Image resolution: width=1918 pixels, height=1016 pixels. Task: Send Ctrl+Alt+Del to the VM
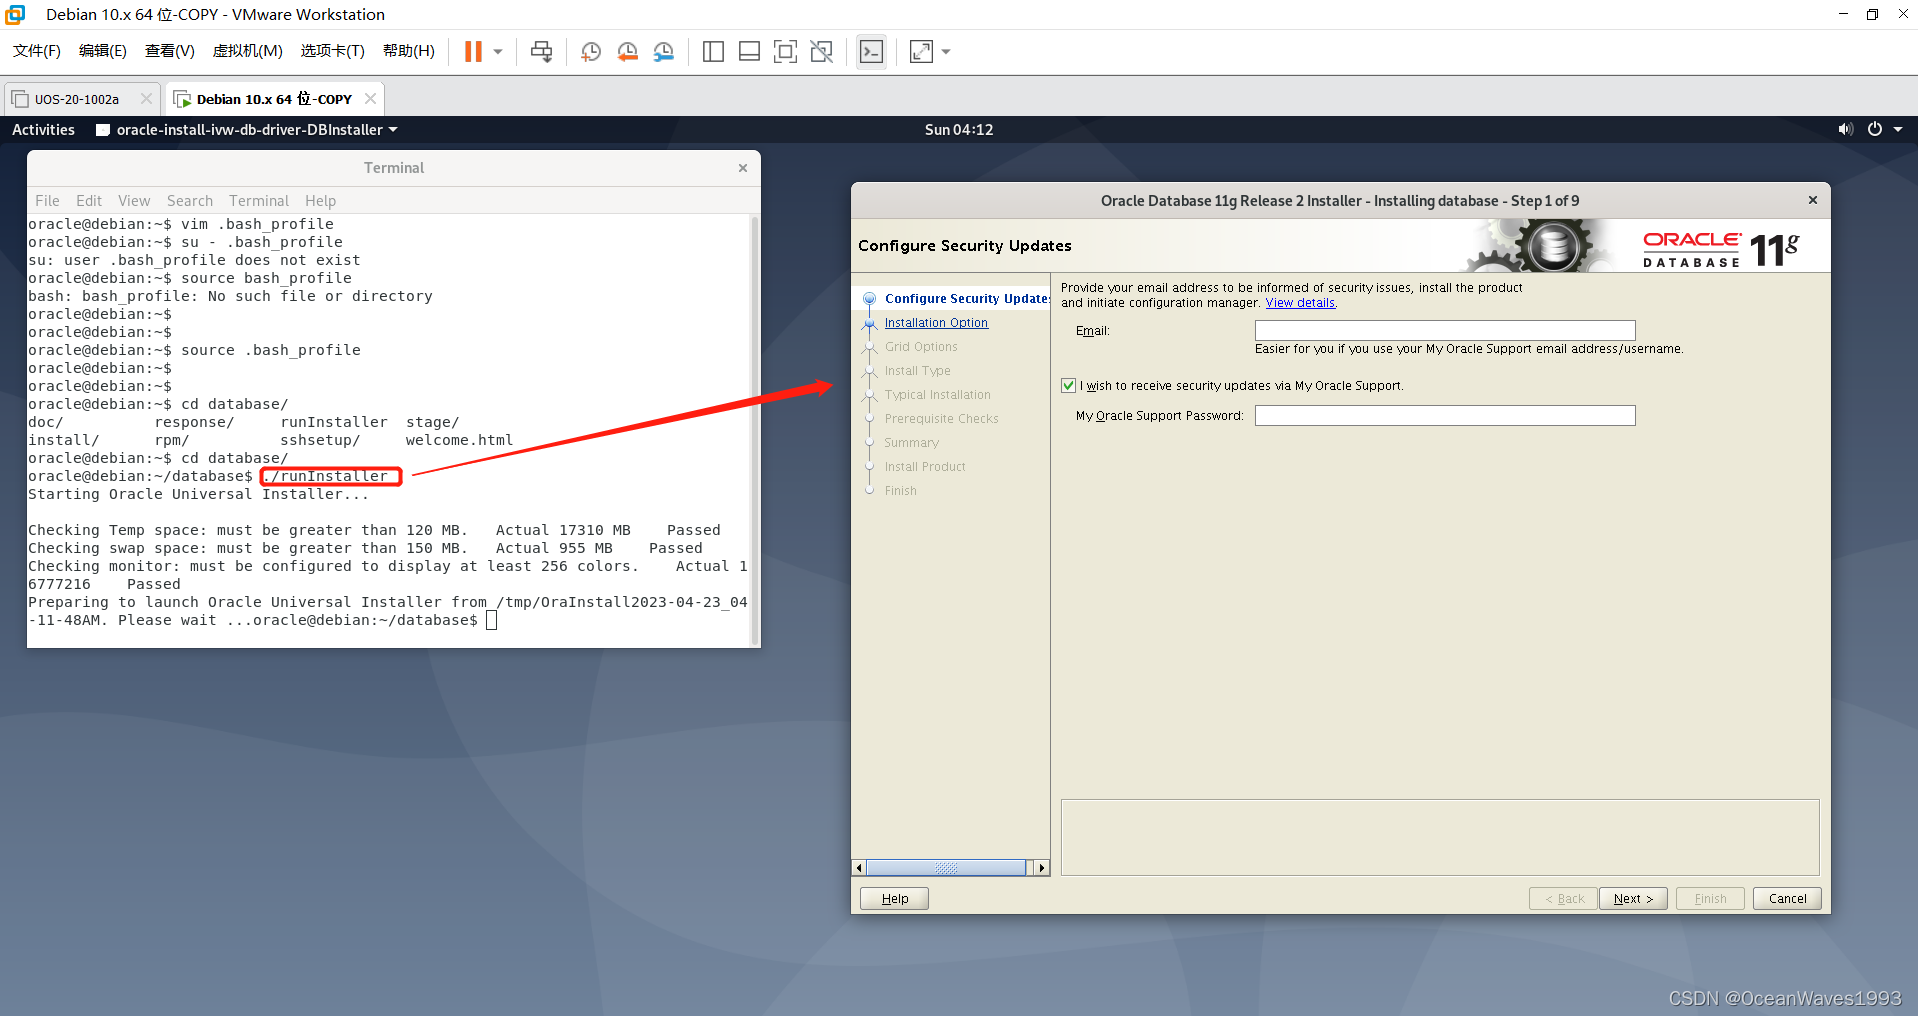541,52
